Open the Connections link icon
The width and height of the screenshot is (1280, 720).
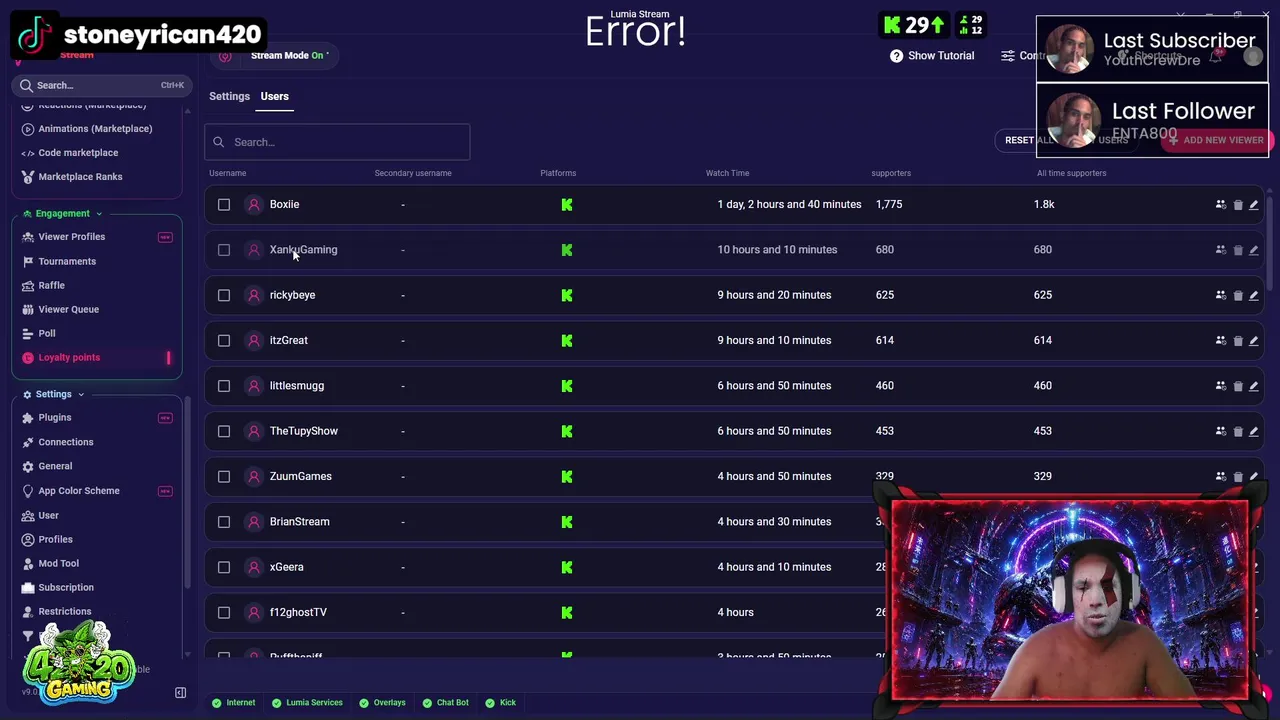tap(28, 442)
